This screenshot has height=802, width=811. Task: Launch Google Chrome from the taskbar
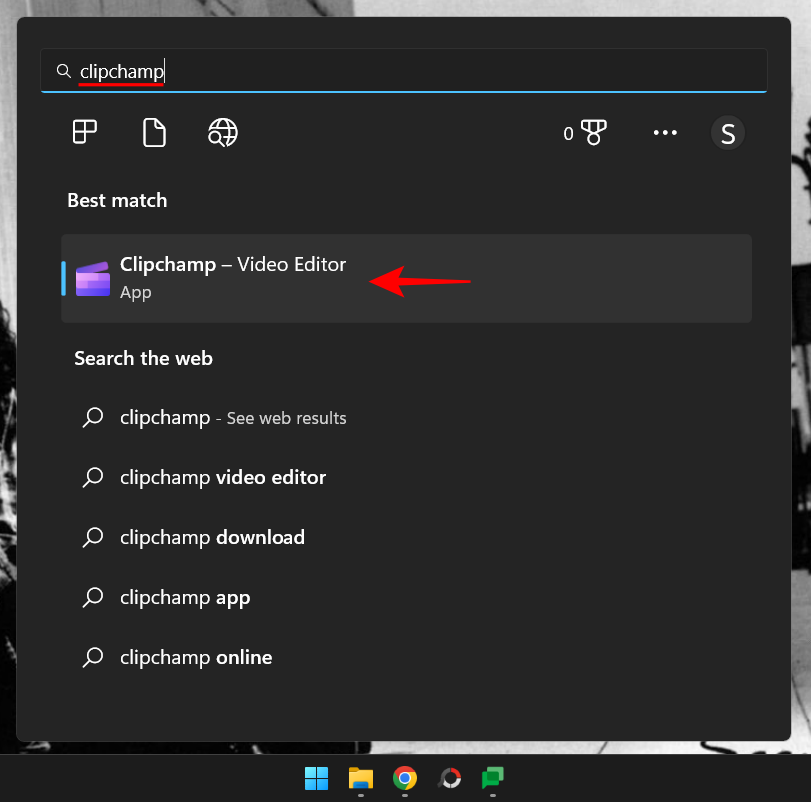click(x=405, y=777)
